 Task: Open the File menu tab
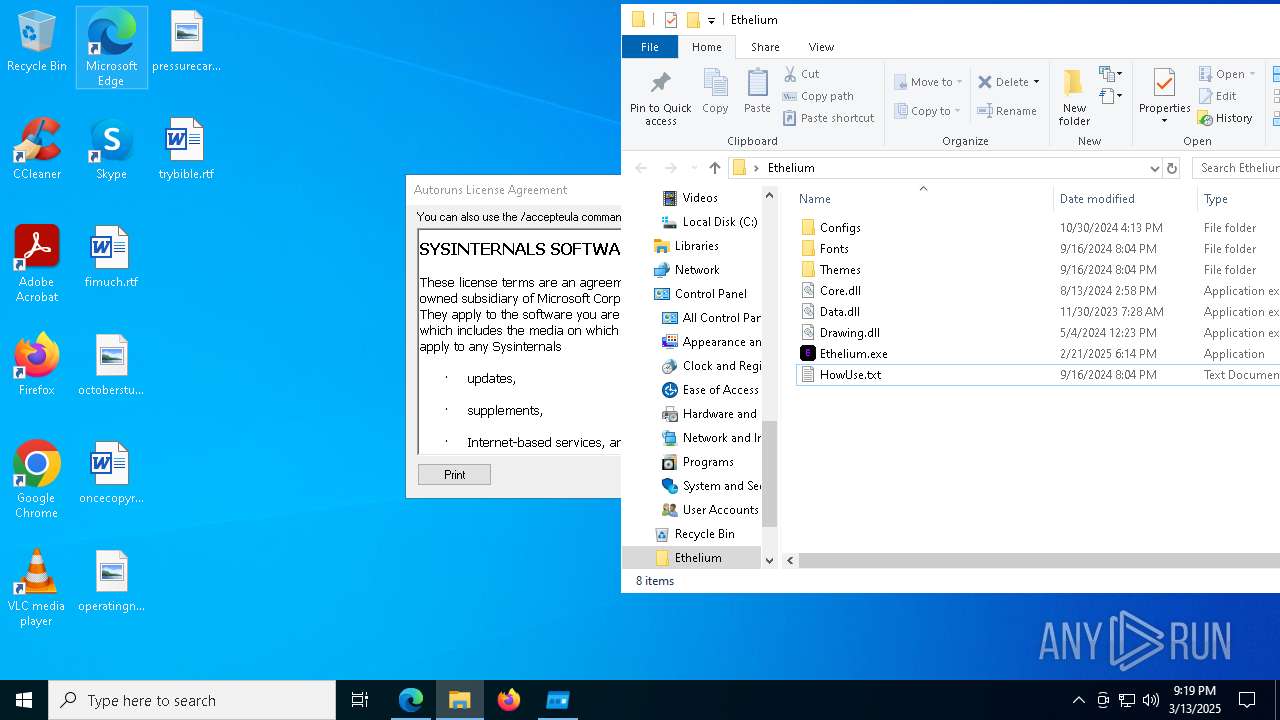click(x=650, y=47)
